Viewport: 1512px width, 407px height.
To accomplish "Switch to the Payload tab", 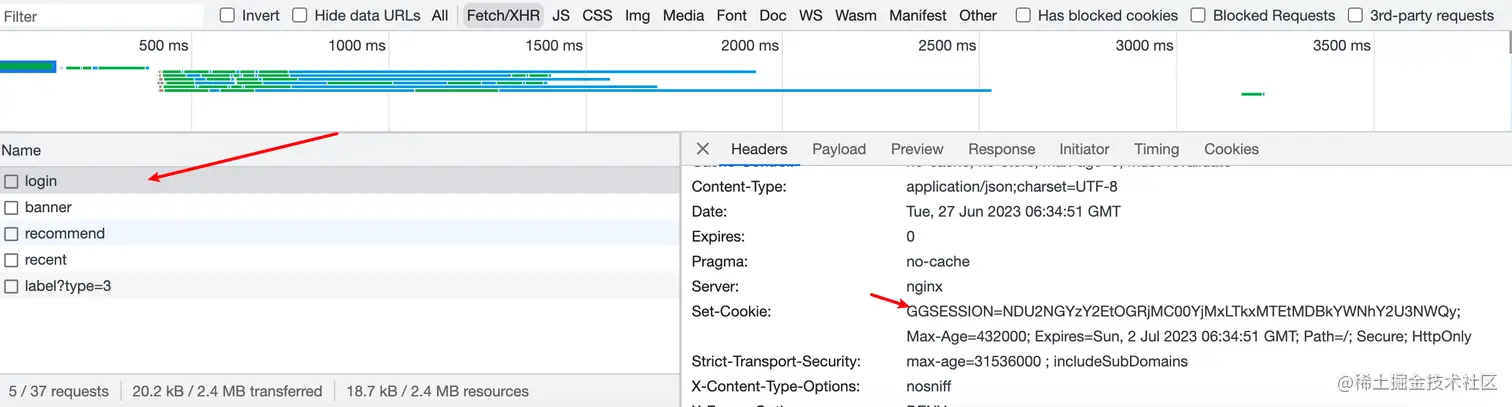I will click(x=838, y=149).
